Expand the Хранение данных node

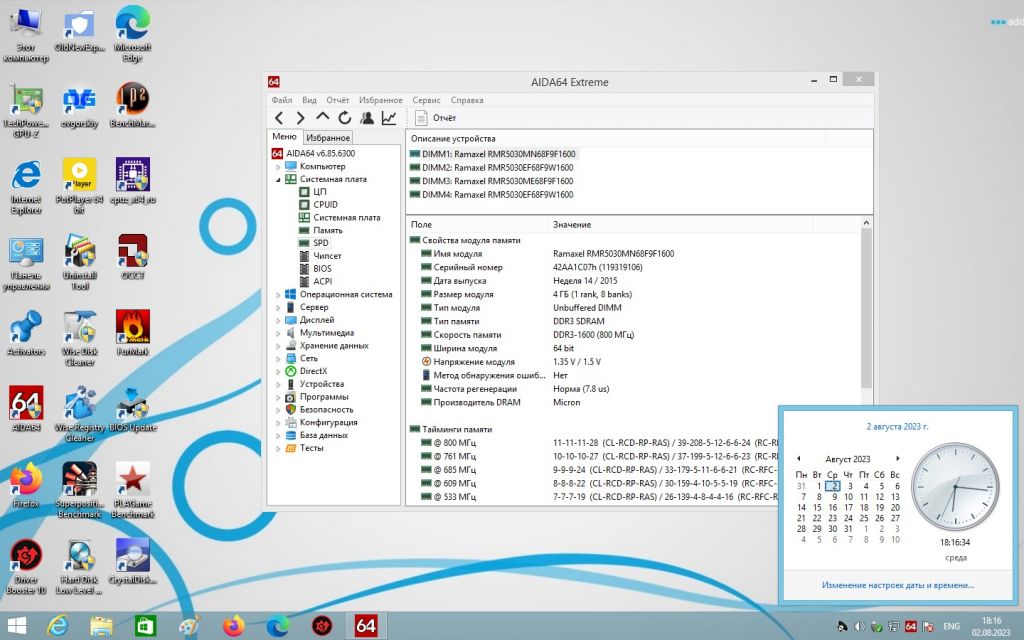[278, 346]
